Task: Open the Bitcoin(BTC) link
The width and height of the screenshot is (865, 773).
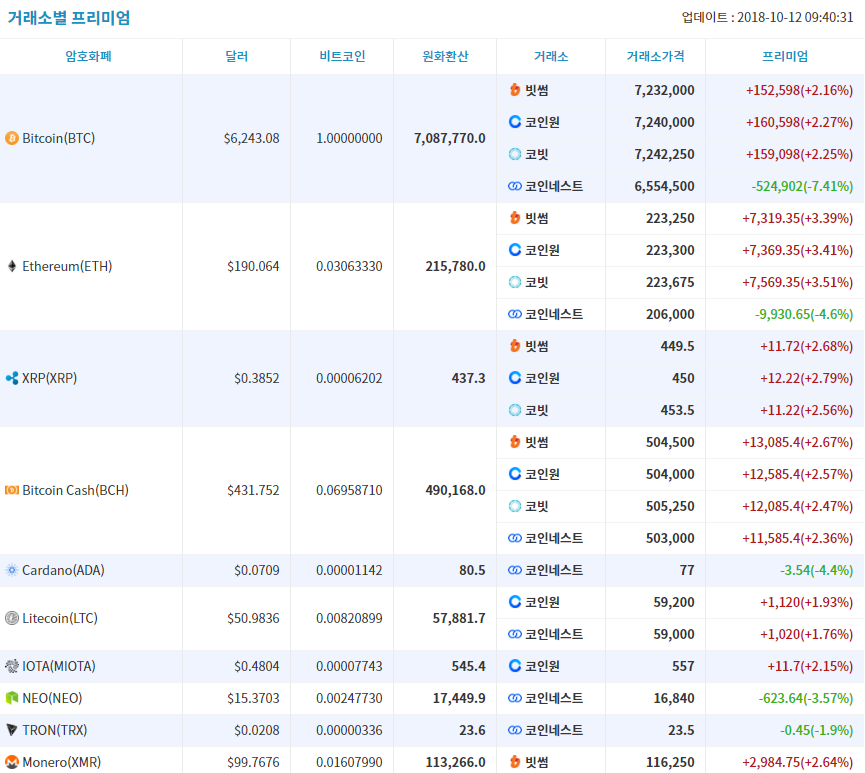Action: (x=58, y=138)
